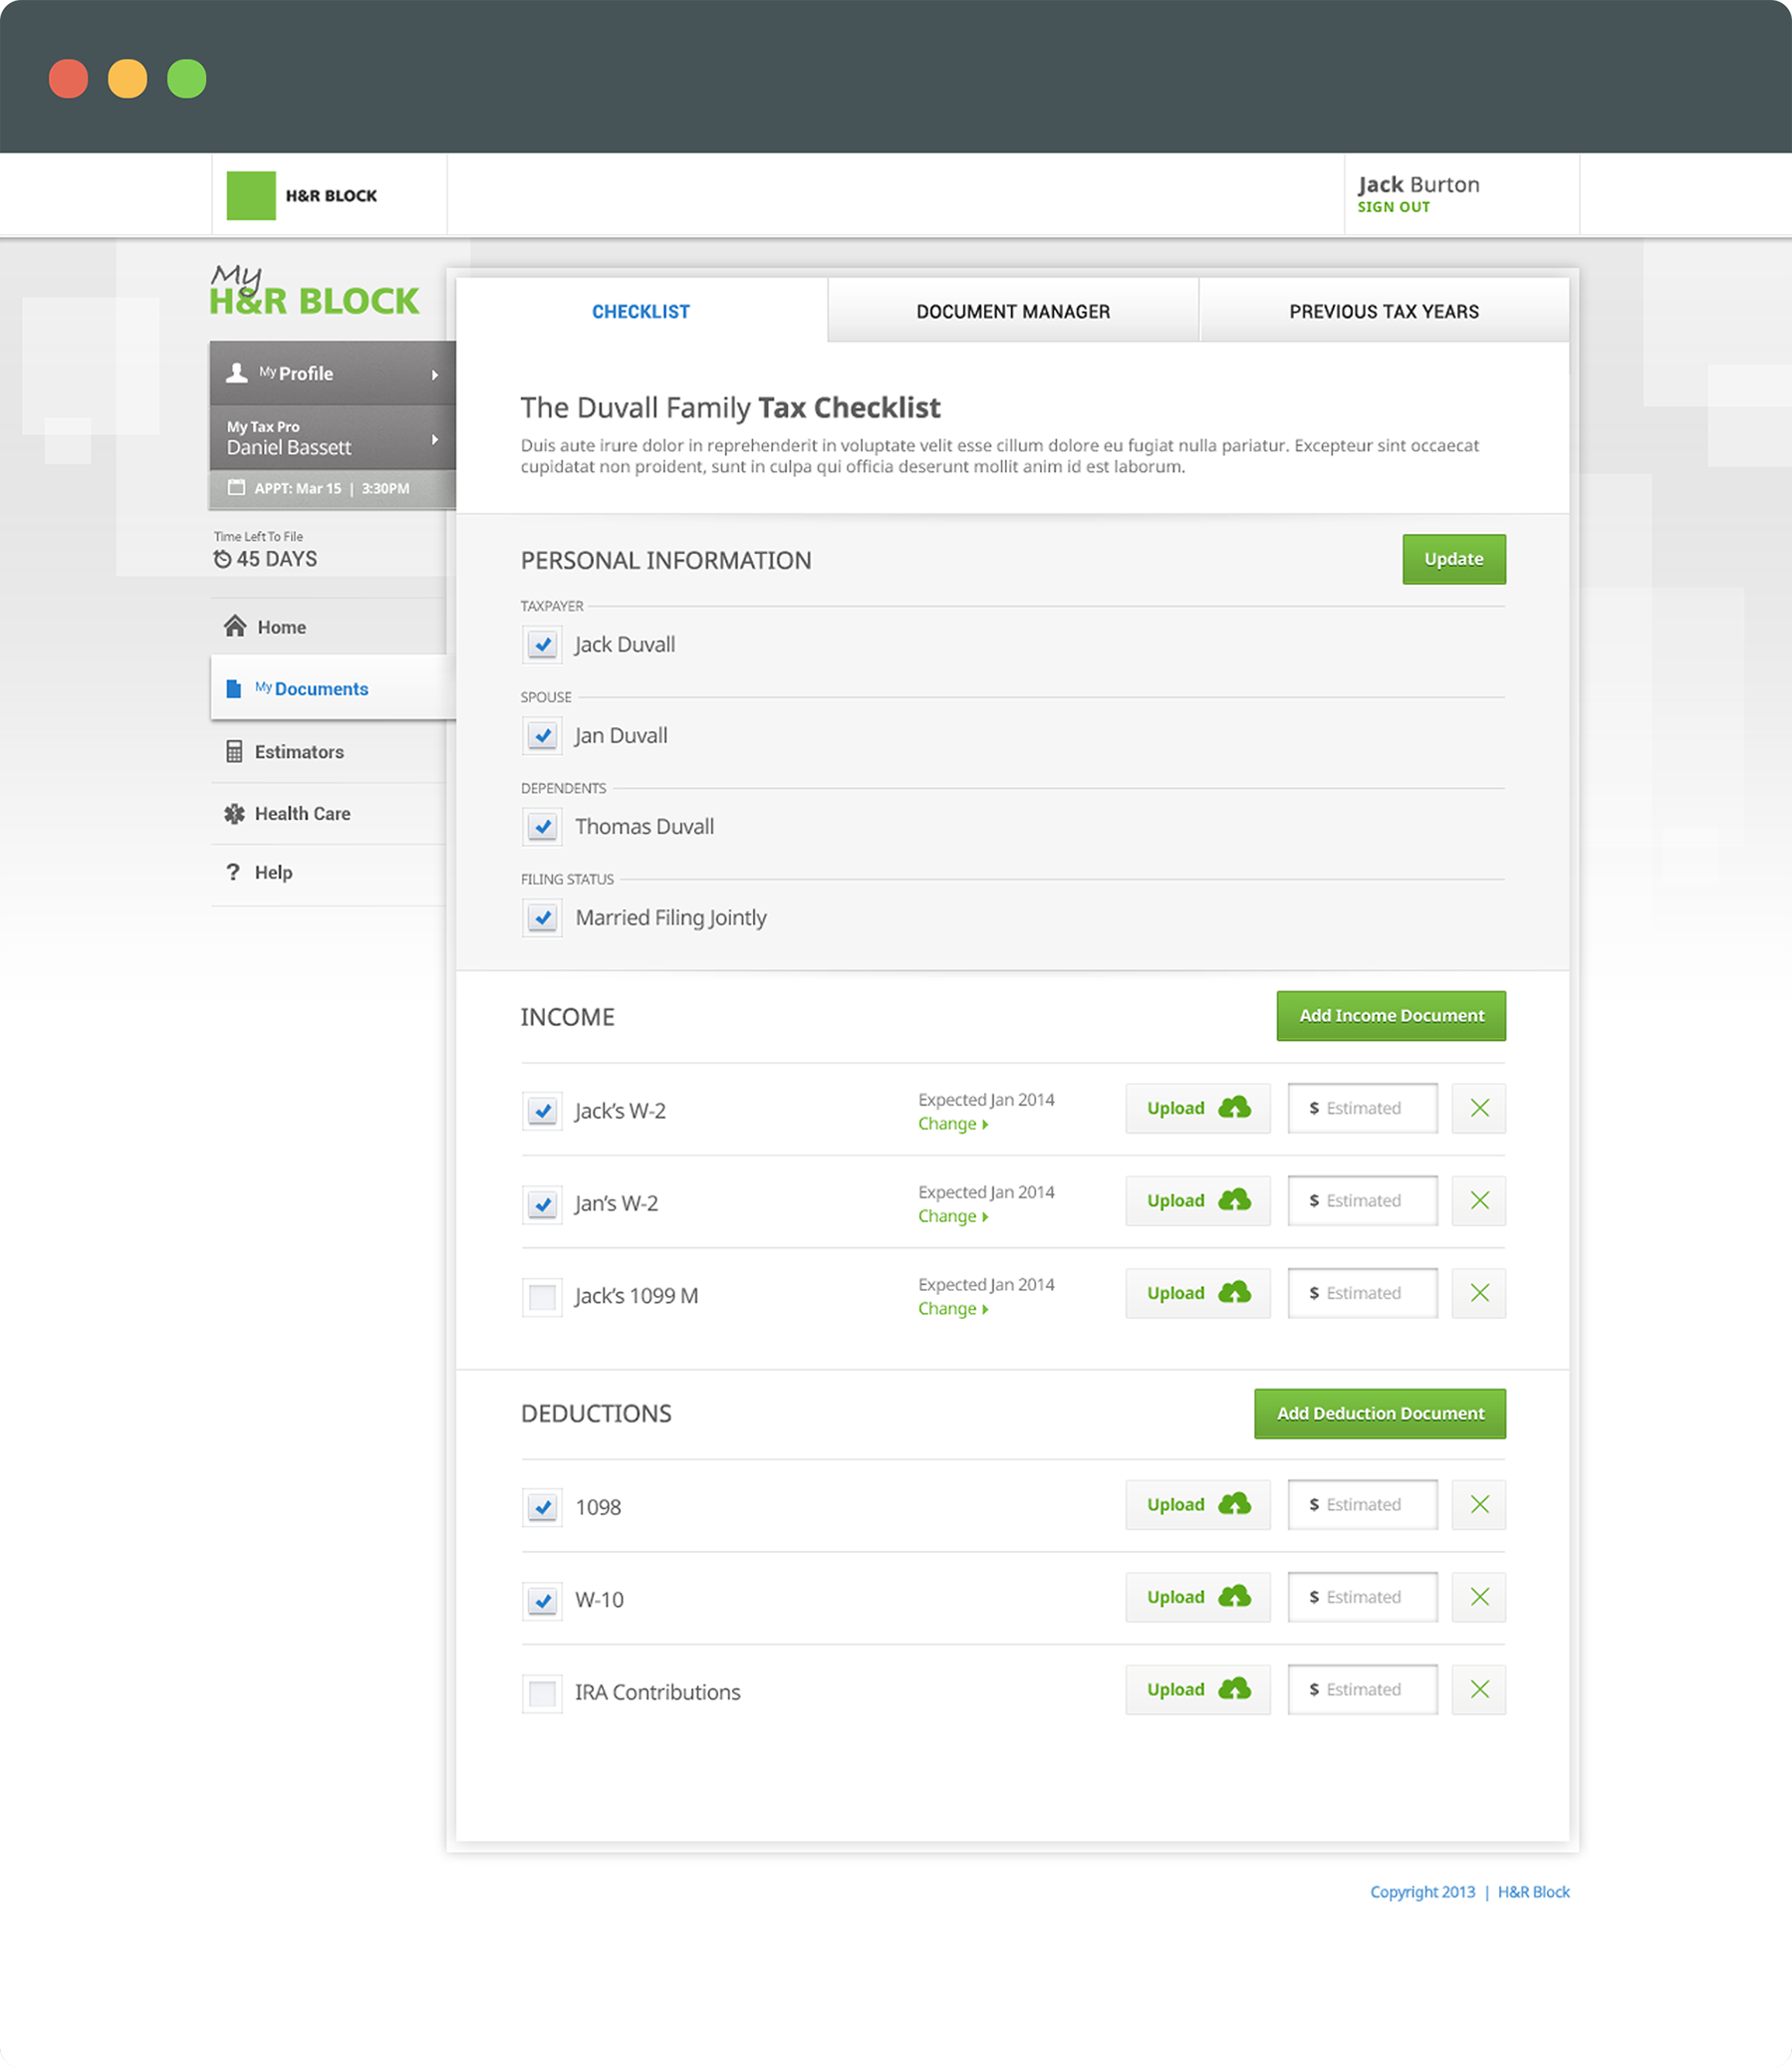Screen dimensions: 1792x2068
Task: Expand the My Profile arrow
Action: tap(435, 375)
